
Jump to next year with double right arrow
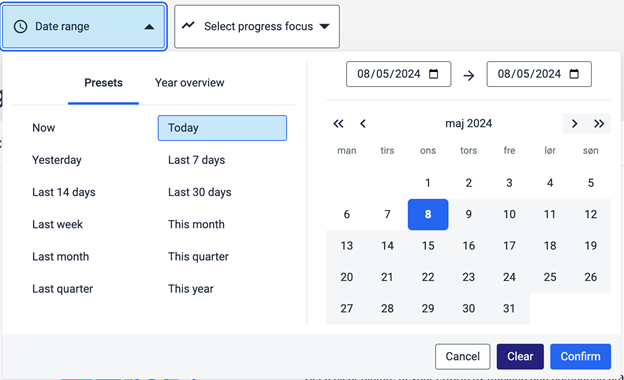tap(599, 123)
